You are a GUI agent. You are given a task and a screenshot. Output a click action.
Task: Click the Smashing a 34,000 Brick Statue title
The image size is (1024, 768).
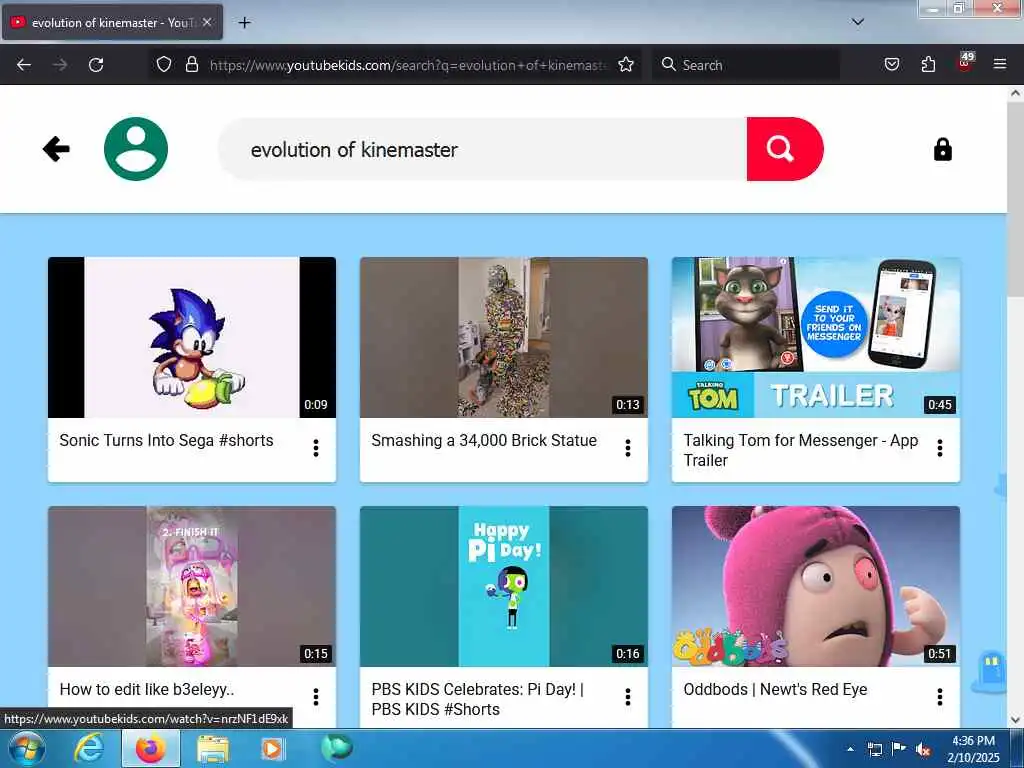[484, 441]
